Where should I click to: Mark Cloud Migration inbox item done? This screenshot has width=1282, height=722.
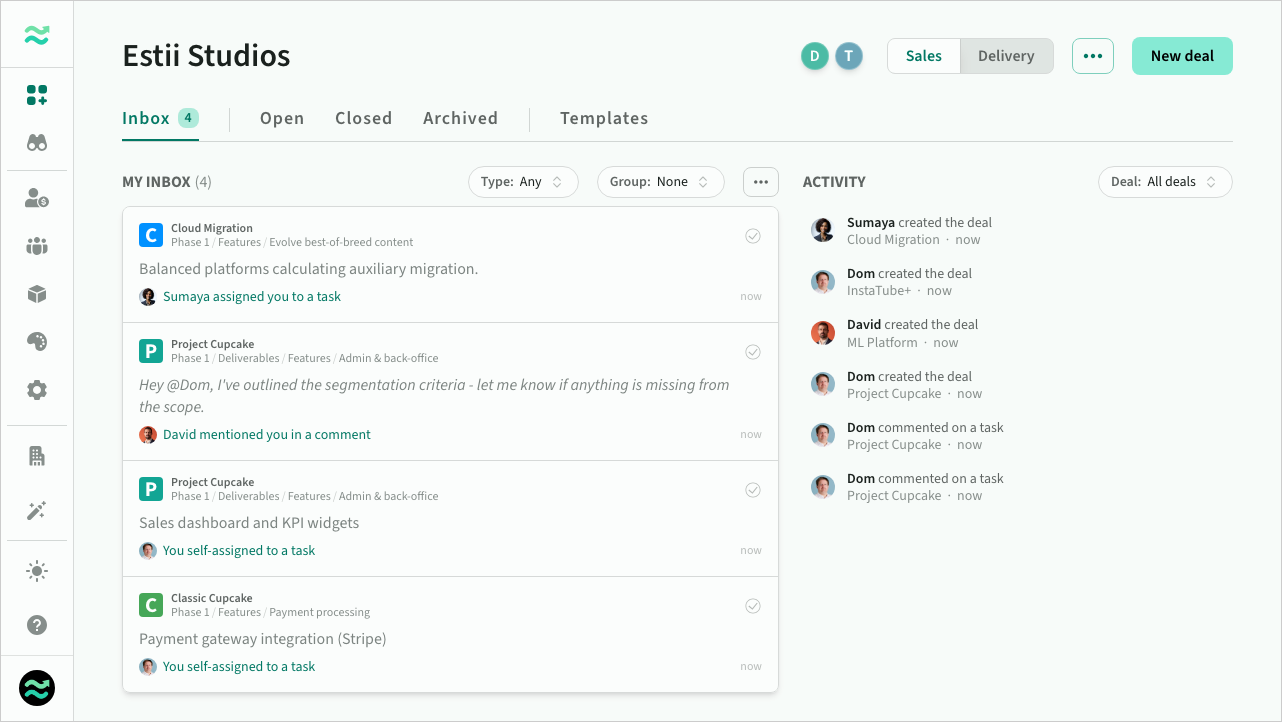click(x=753, y=236)
